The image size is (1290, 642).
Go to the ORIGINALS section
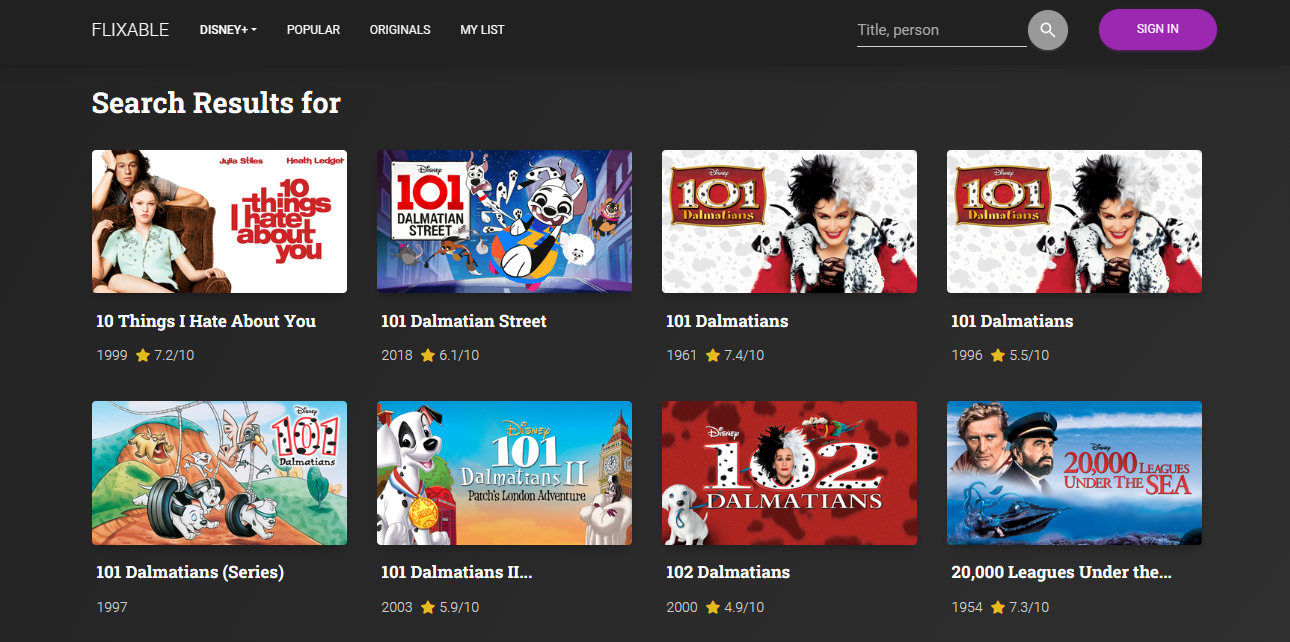click(x=400, y=30)
